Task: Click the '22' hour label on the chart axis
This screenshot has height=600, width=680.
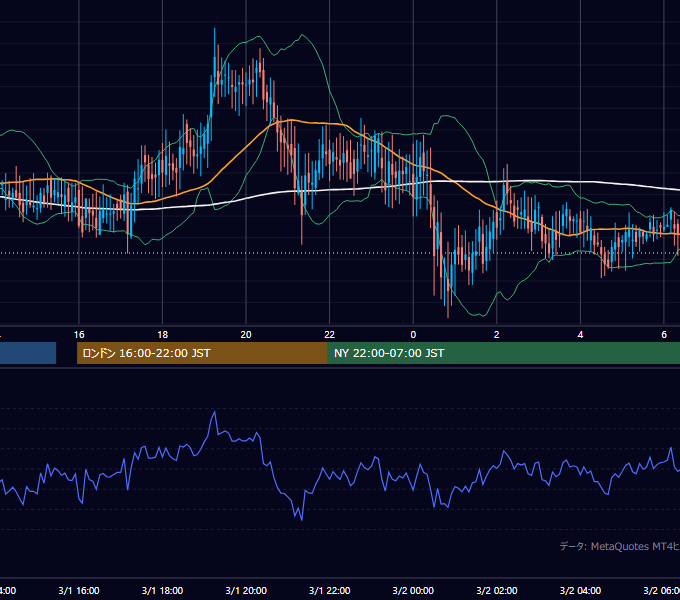Action: pos(330,335)
